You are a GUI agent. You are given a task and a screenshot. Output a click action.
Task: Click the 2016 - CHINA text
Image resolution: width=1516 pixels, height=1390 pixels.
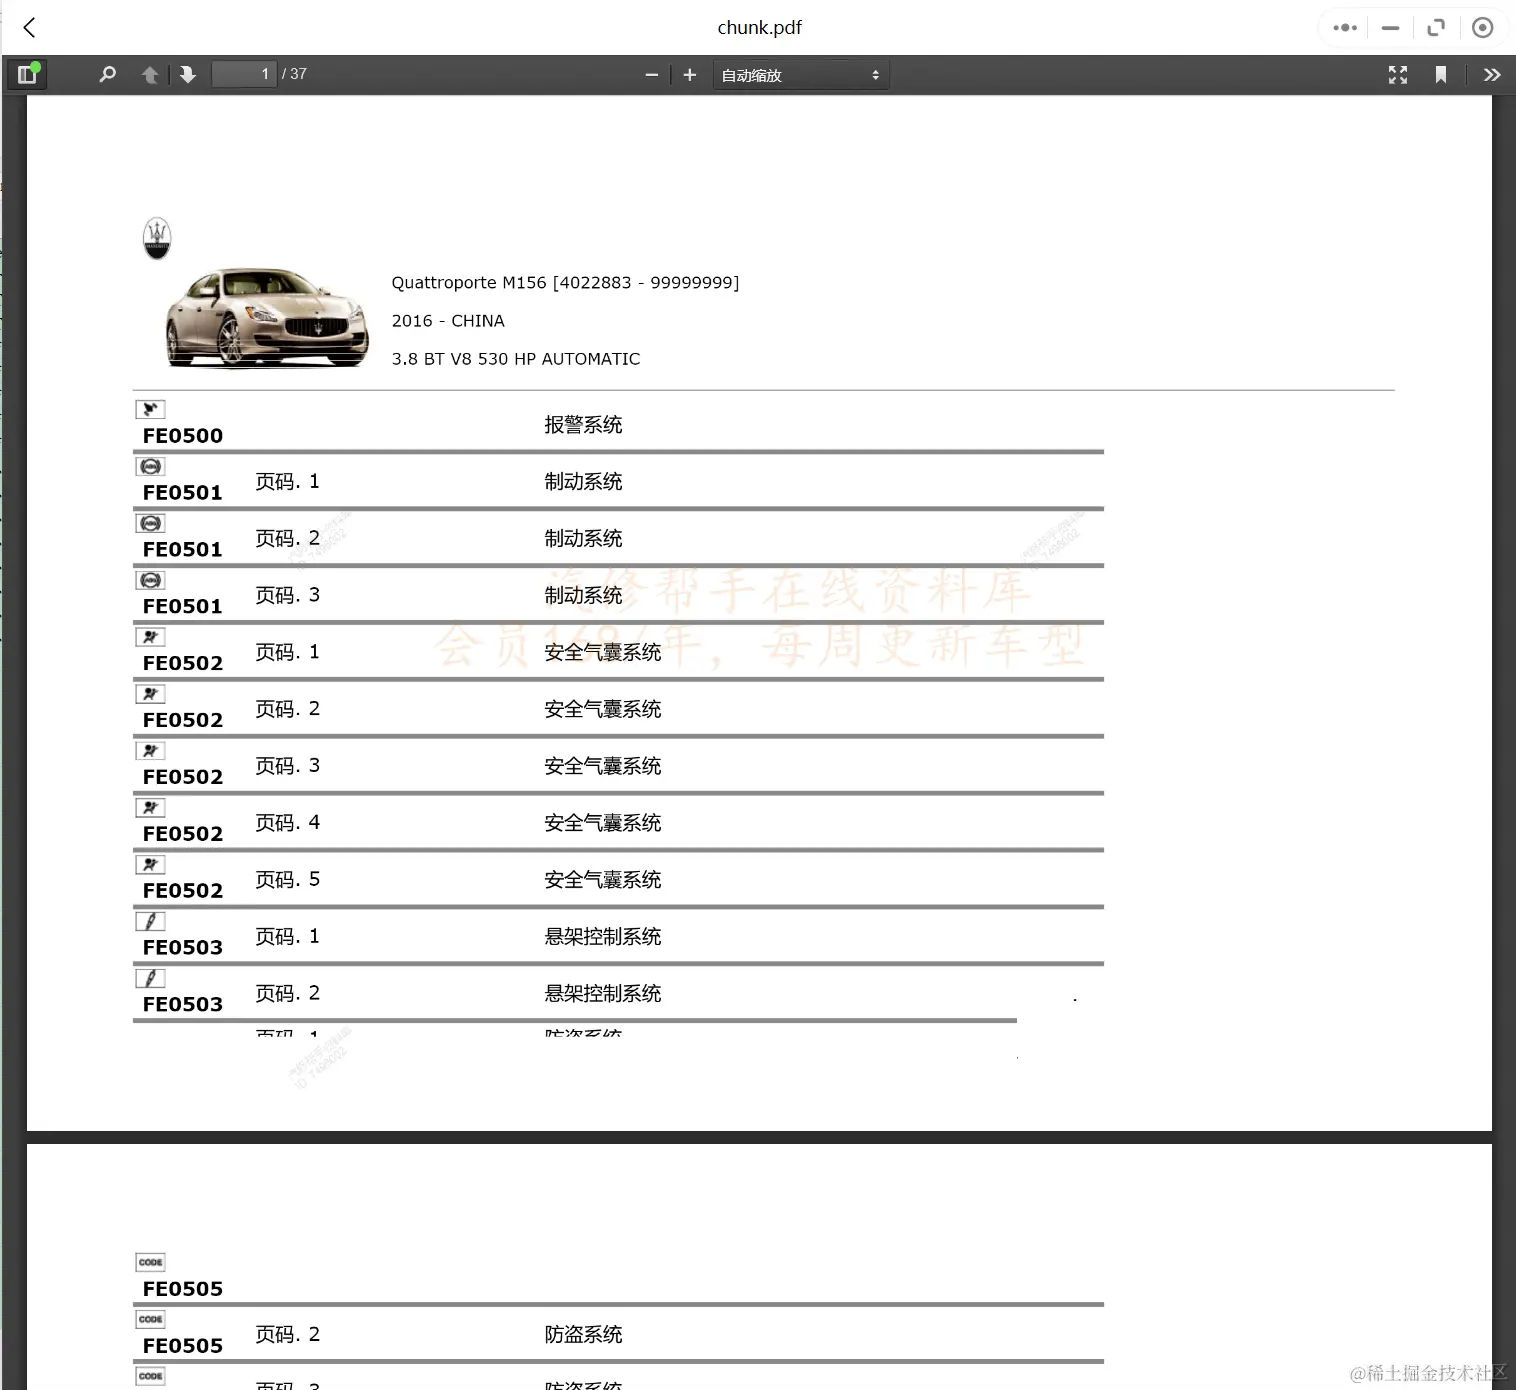click(x=448, y=321)
